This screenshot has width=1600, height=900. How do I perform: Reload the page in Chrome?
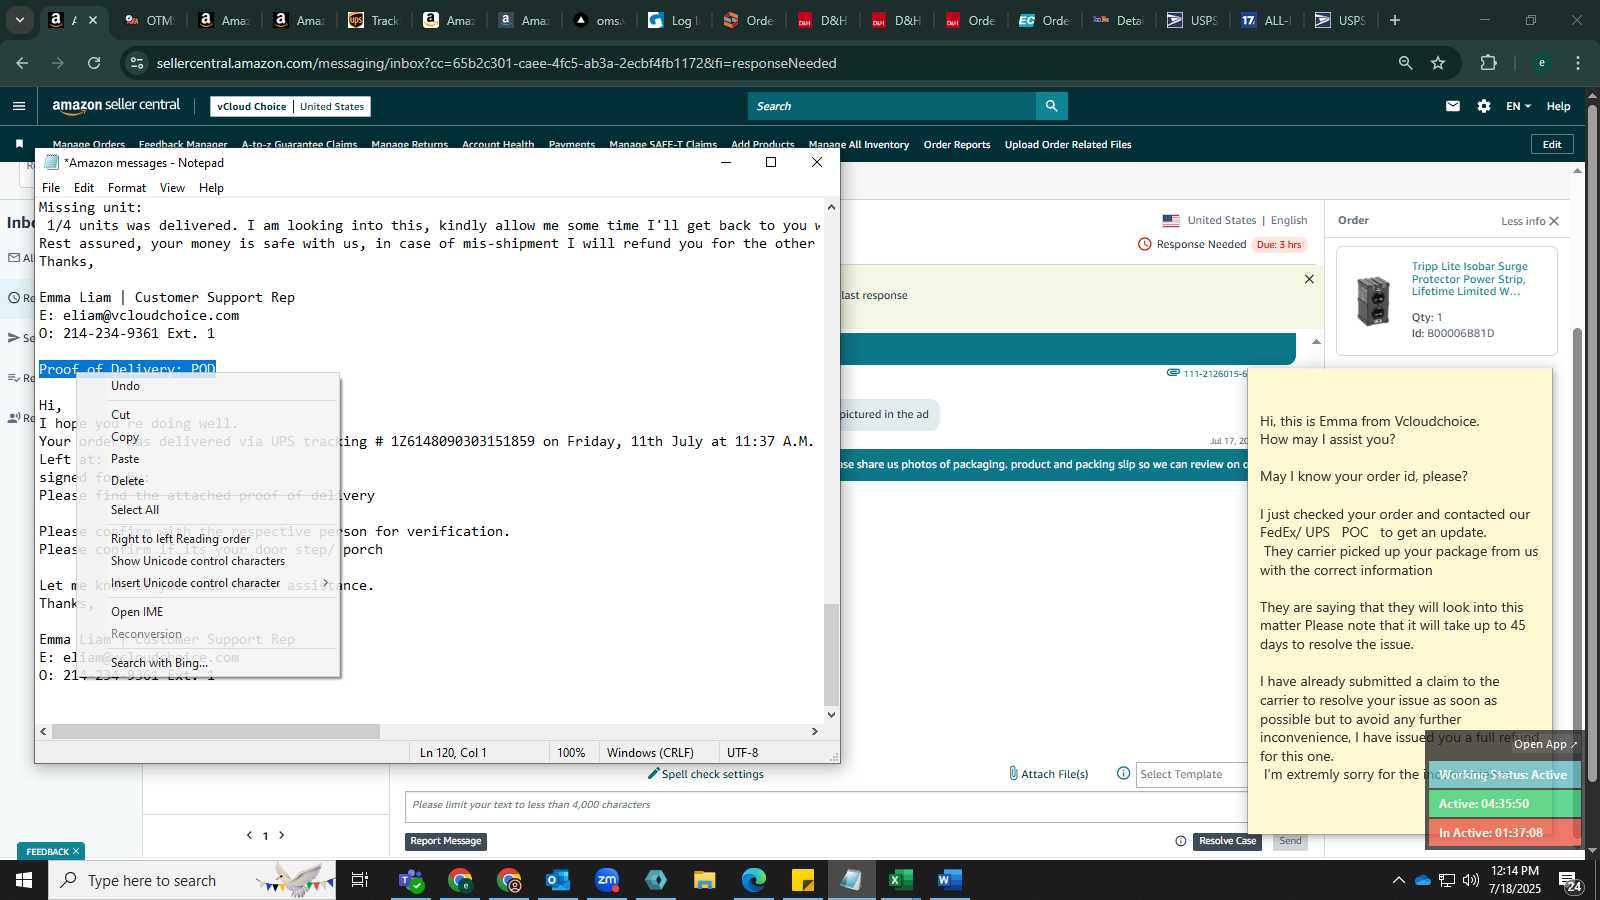94,63
